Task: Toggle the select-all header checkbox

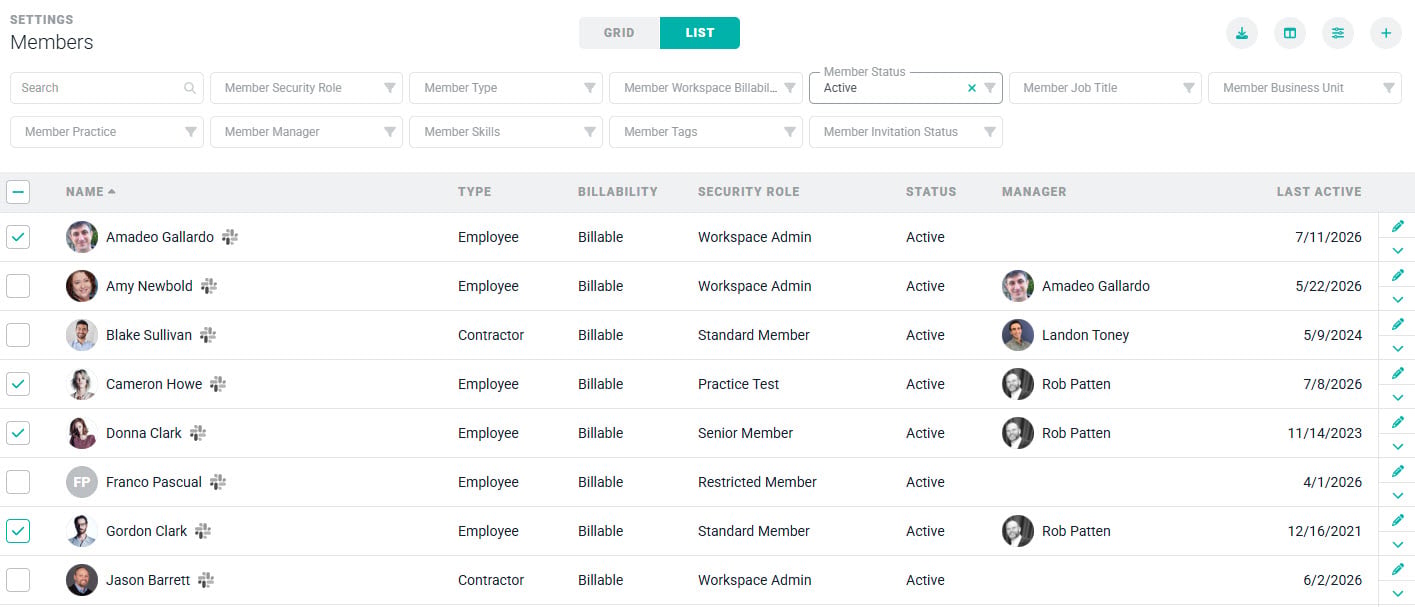Action: (18, 192)
